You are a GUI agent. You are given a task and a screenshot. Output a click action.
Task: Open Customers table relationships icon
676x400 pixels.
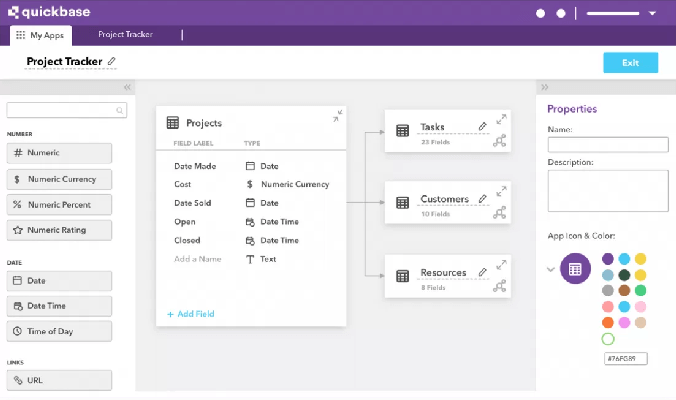click(499, 212)
